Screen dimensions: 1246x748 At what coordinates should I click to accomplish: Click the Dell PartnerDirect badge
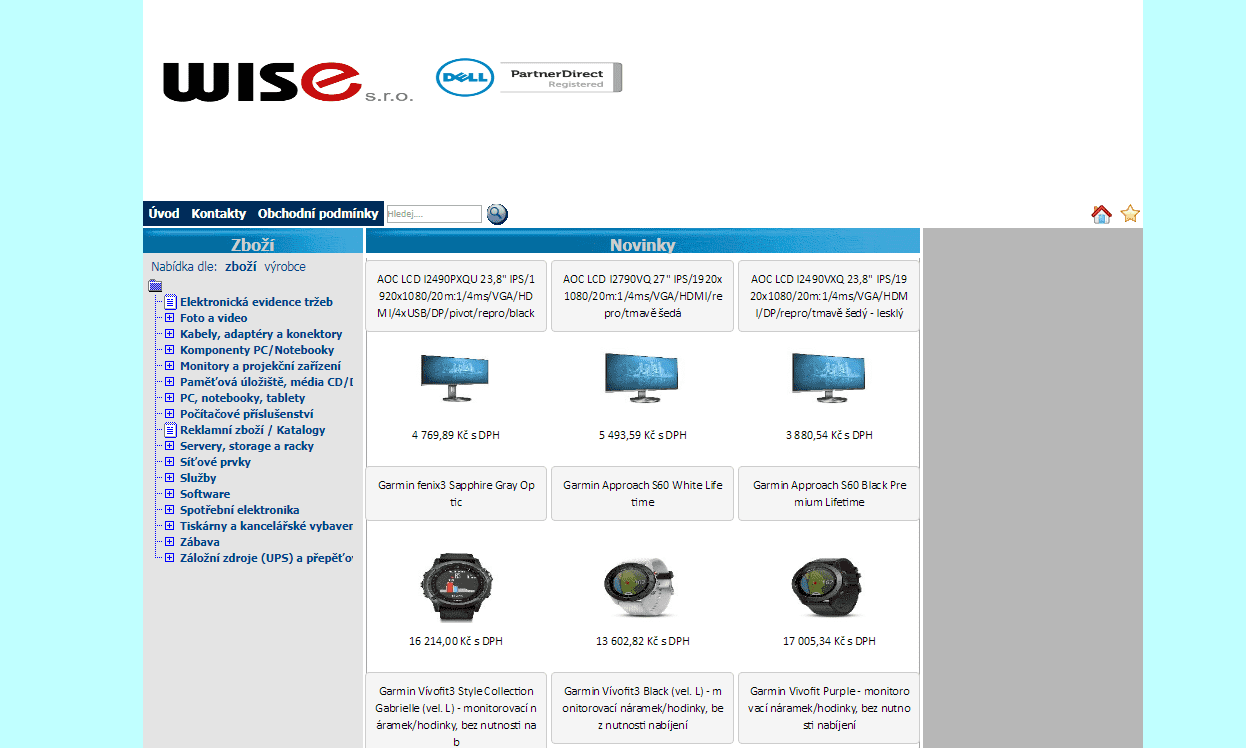[x=529, y=77]
